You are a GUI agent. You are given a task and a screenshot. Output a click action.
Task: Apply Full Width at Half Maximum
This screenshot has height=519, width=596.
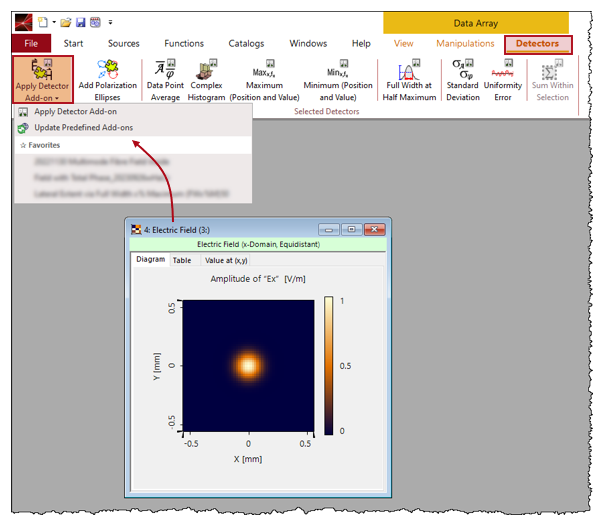click(409, 80)
